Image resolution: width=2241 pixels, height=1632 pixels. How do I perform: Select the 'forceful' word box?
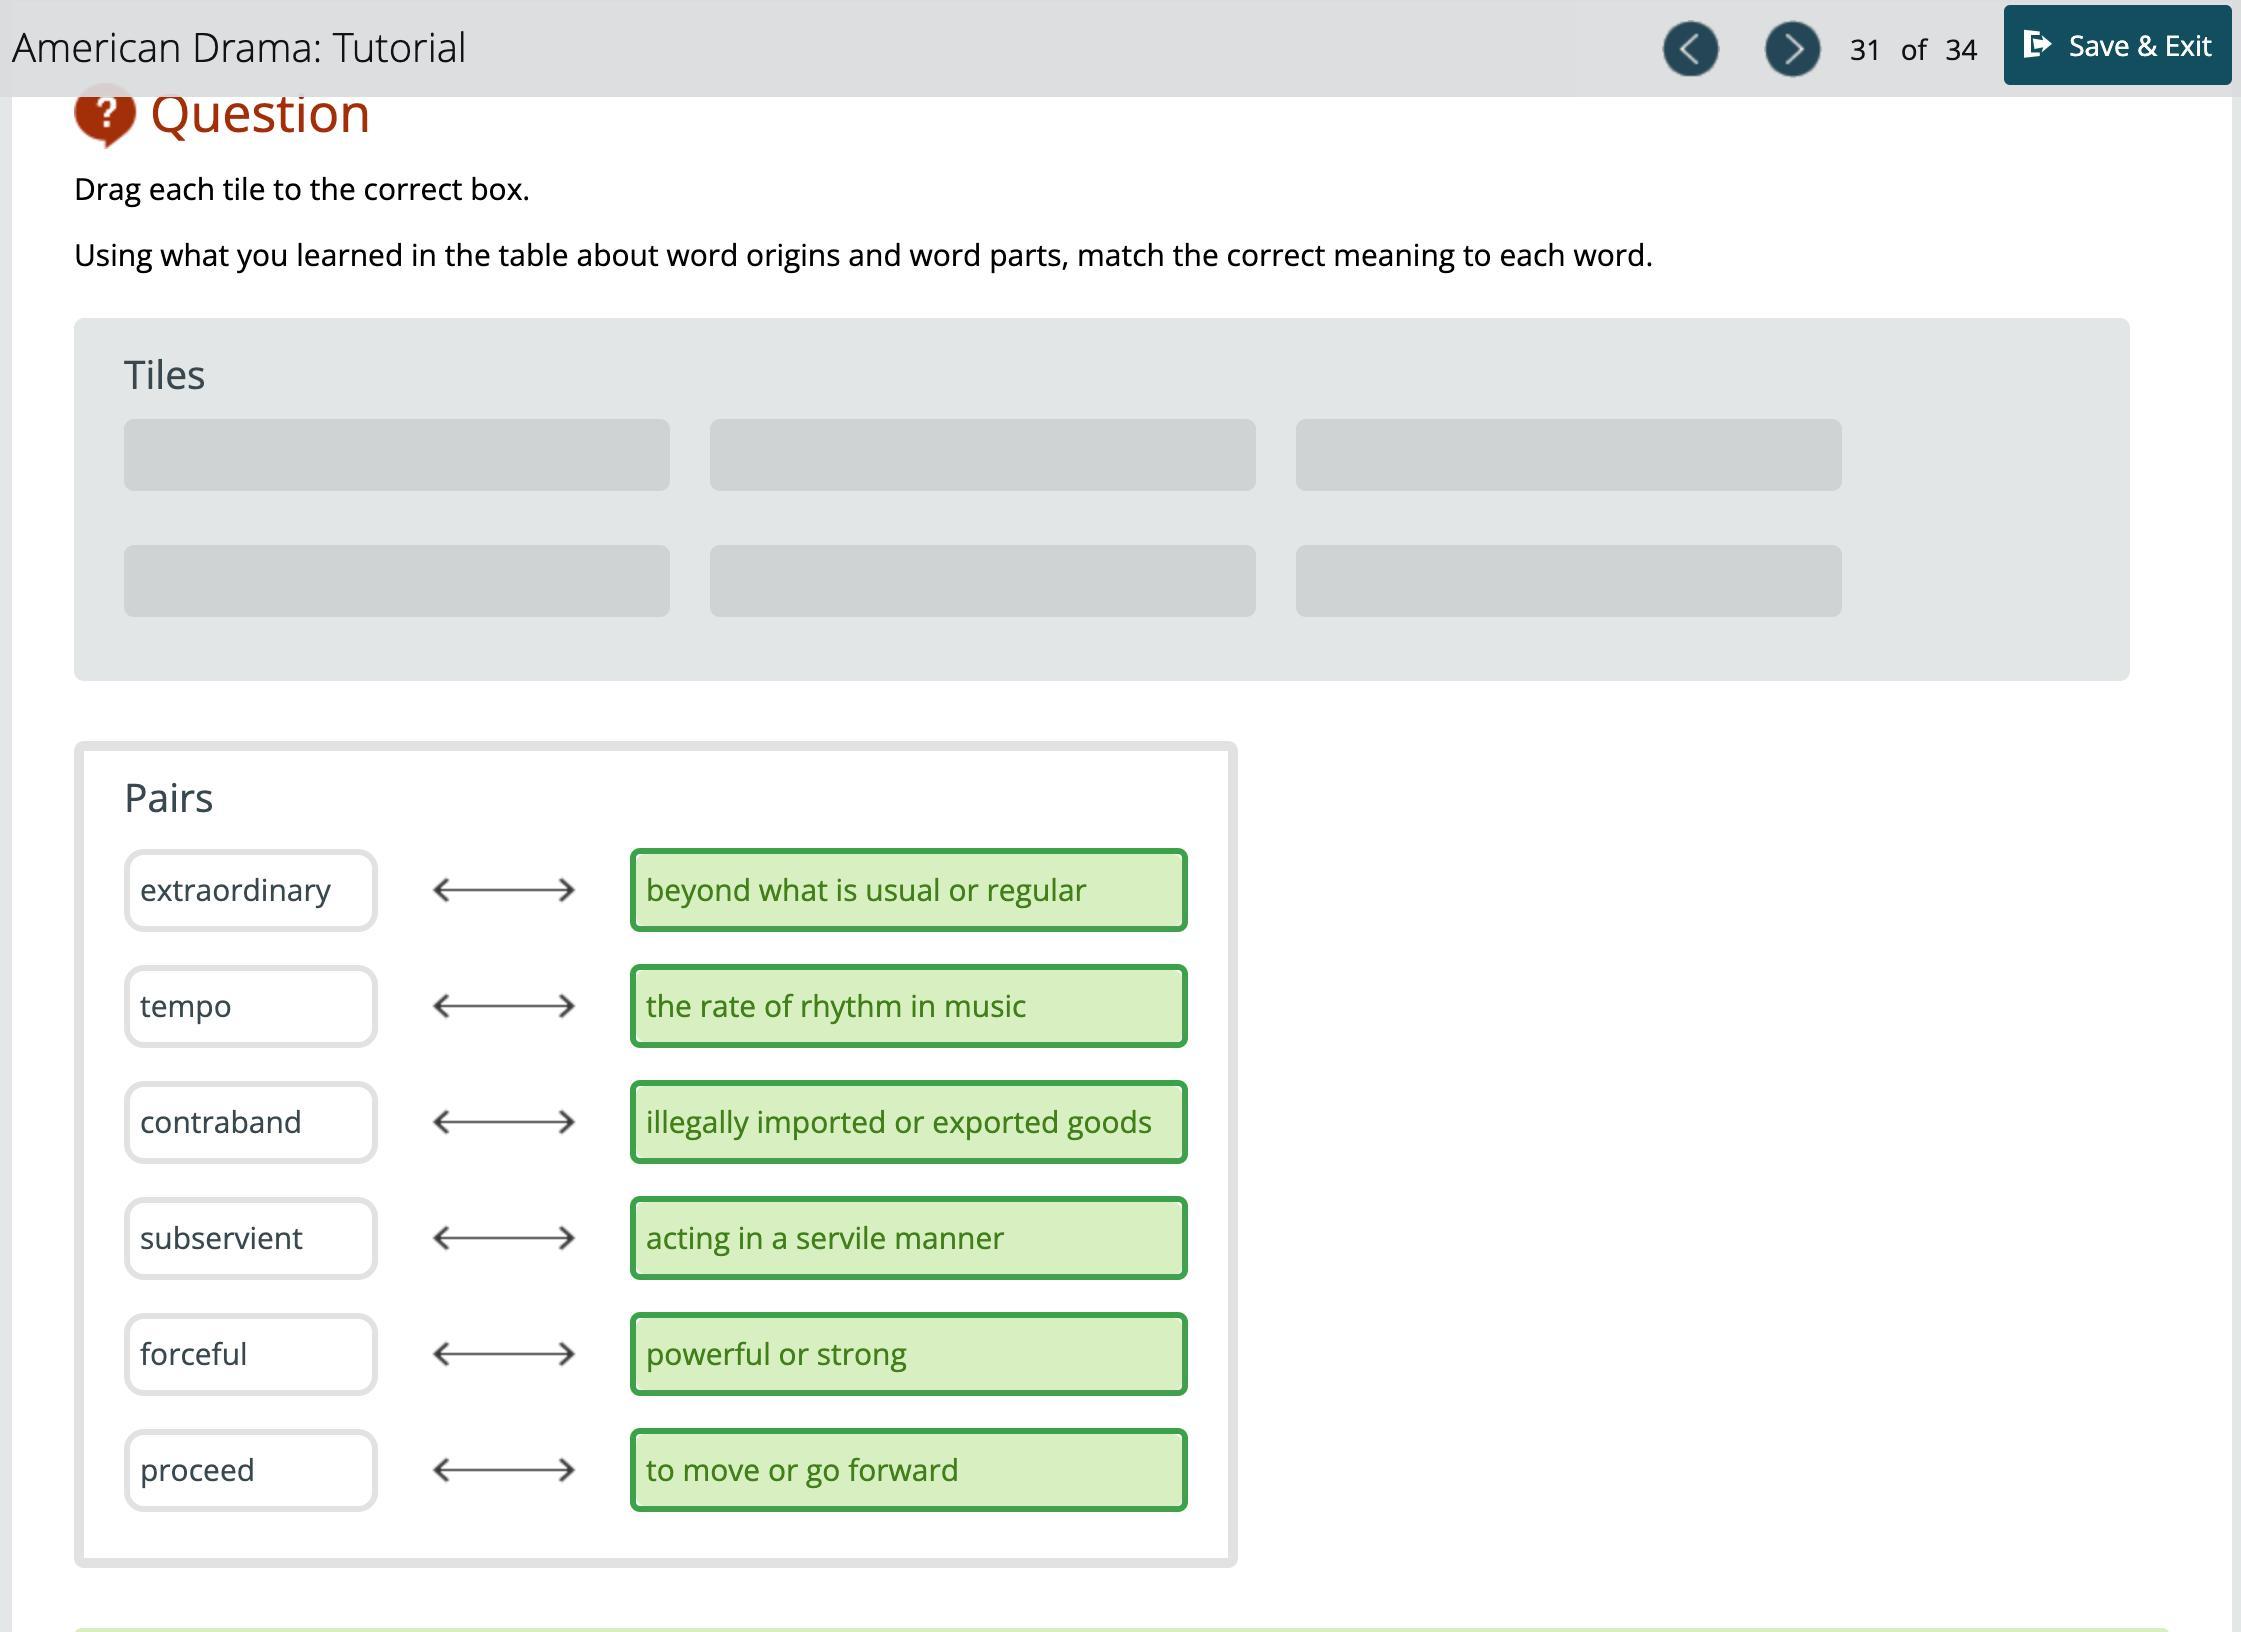click(250, 1354)
